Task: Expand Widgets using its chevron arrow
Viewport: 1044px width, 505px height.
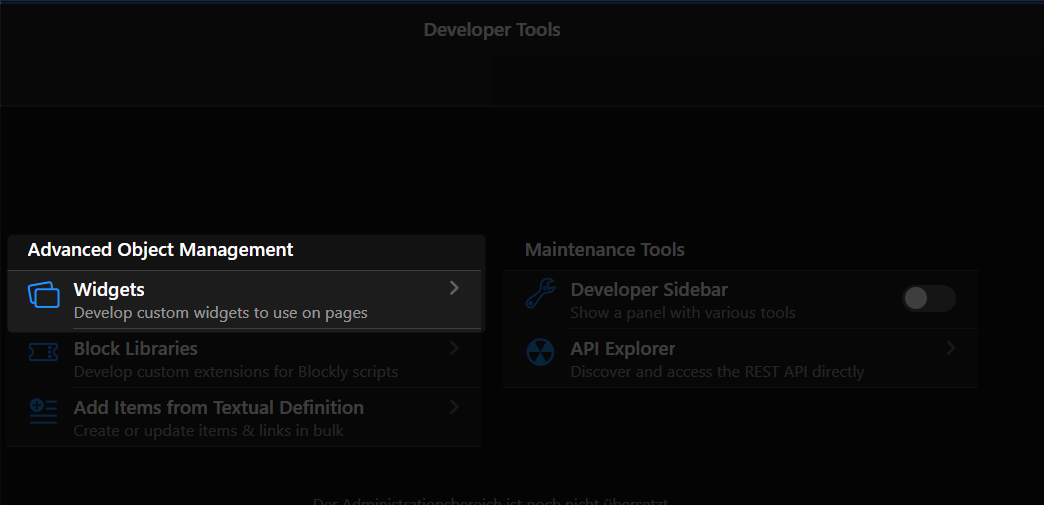Action: tap(454, 288)
